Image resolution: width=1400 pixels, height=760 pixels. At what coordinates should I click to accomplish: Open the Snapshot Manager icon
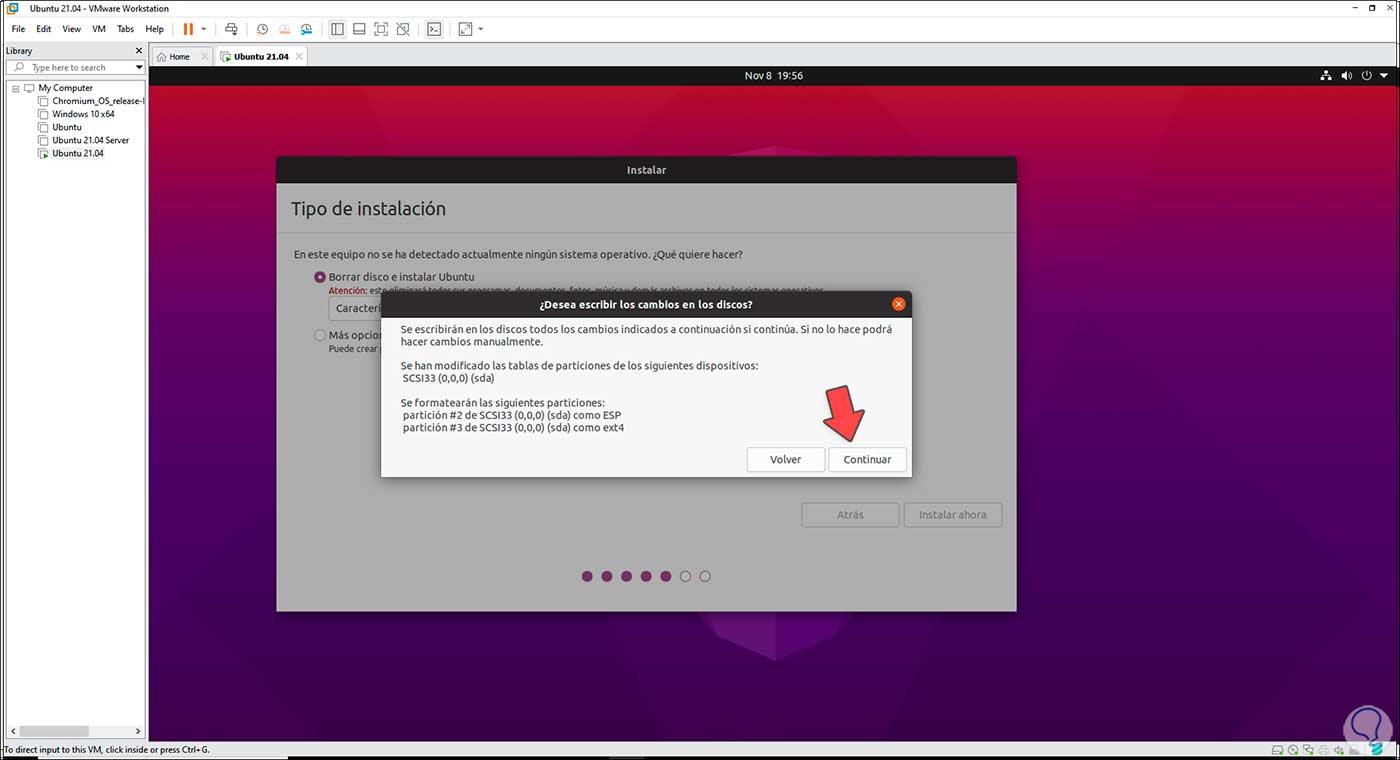(306, 29)
